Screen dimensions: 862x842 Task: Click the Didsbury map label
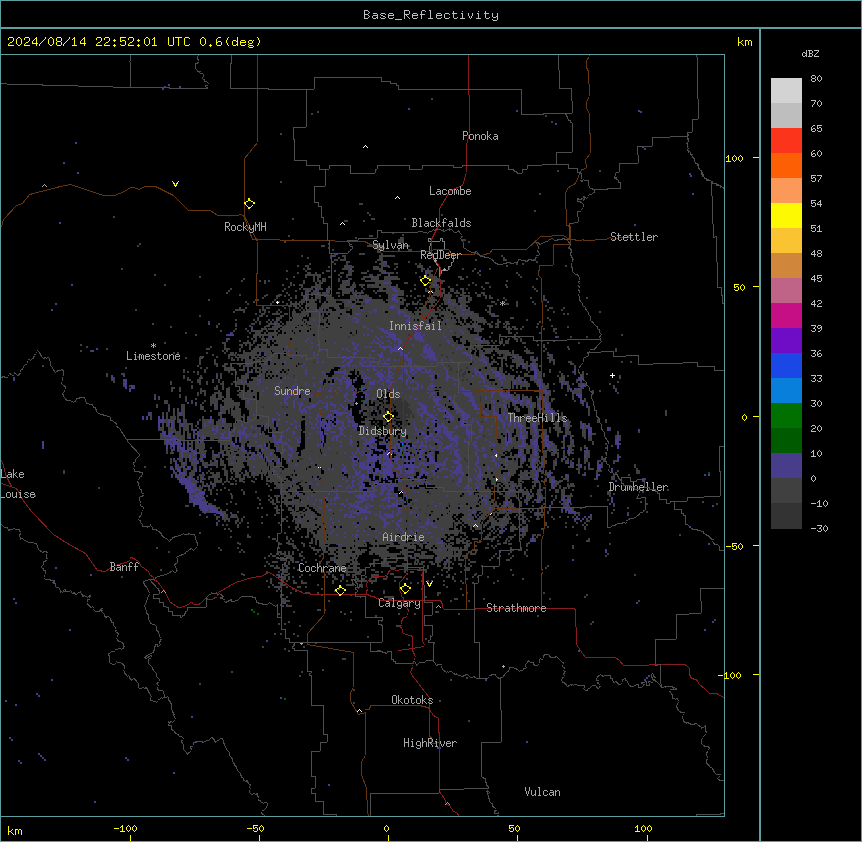click(383, 431)
